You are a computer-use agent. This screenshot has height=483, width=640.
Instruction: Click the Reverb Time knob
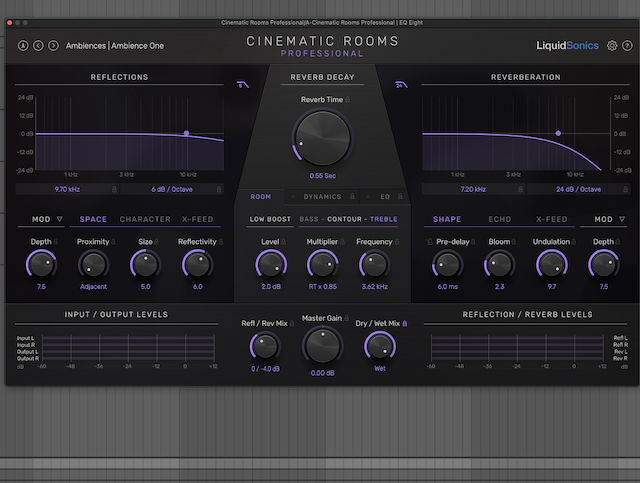click(x=322, y=138)
